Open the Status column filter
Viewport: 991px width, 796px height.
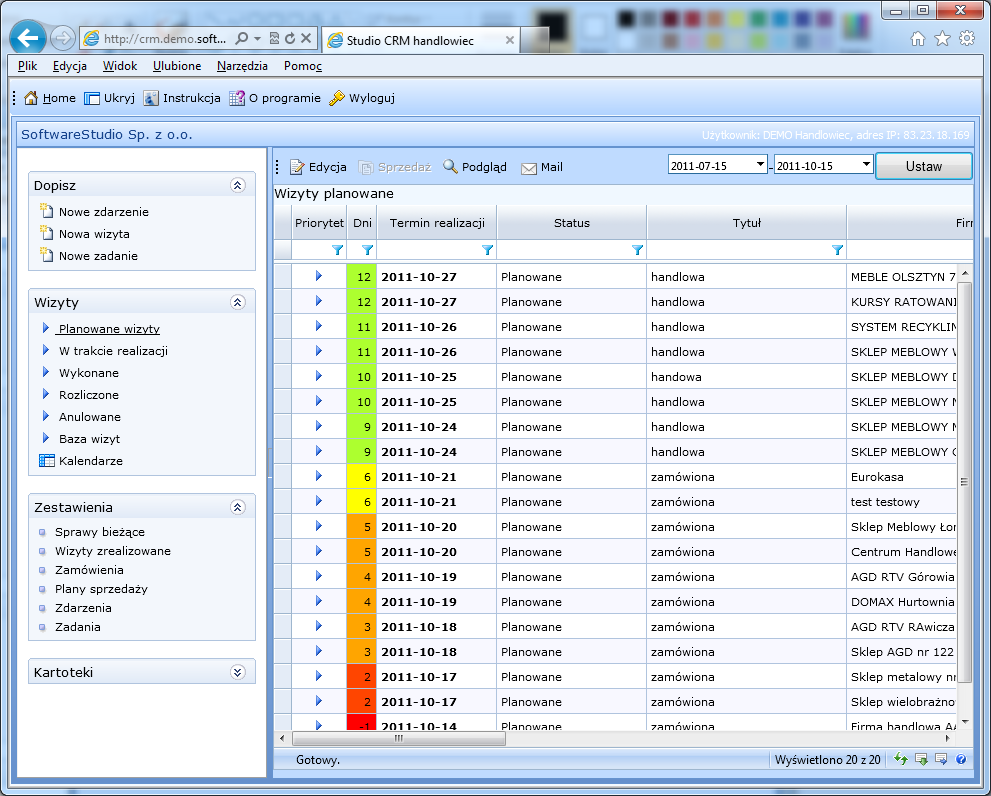pos(637,250)
